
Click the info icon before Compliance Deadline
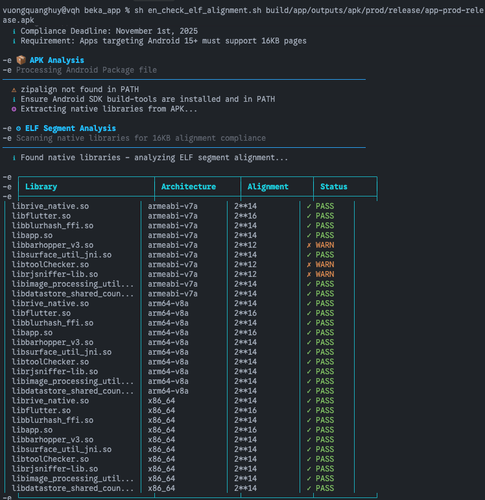[14, 31]
